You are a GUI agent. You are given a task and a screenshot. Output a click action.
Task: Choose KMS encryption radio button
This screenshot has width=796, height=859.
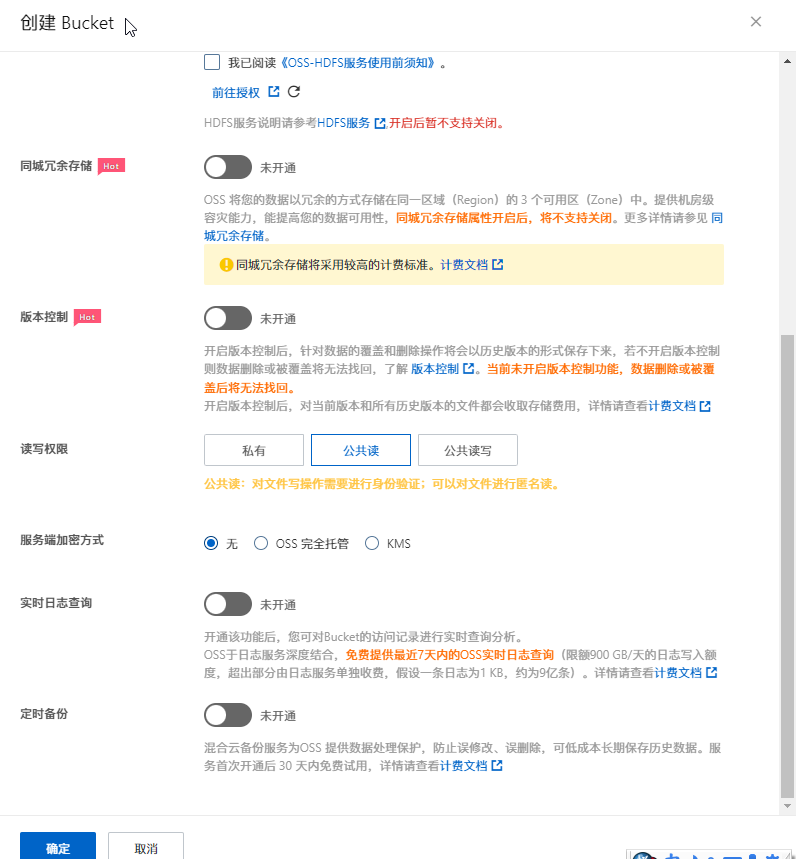(x=372, y=544)
